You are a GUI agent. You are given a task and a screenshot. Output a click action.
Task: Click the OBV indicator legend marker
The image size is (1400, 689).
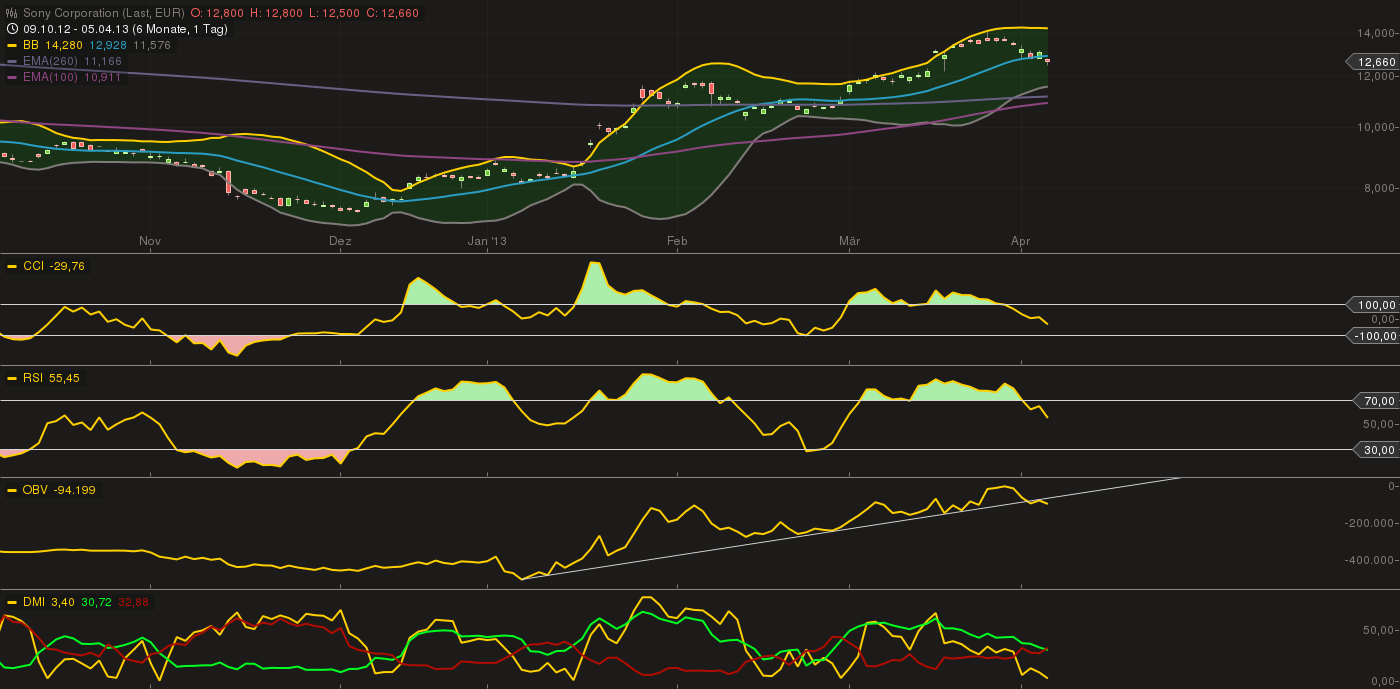[x=12, y=490]
